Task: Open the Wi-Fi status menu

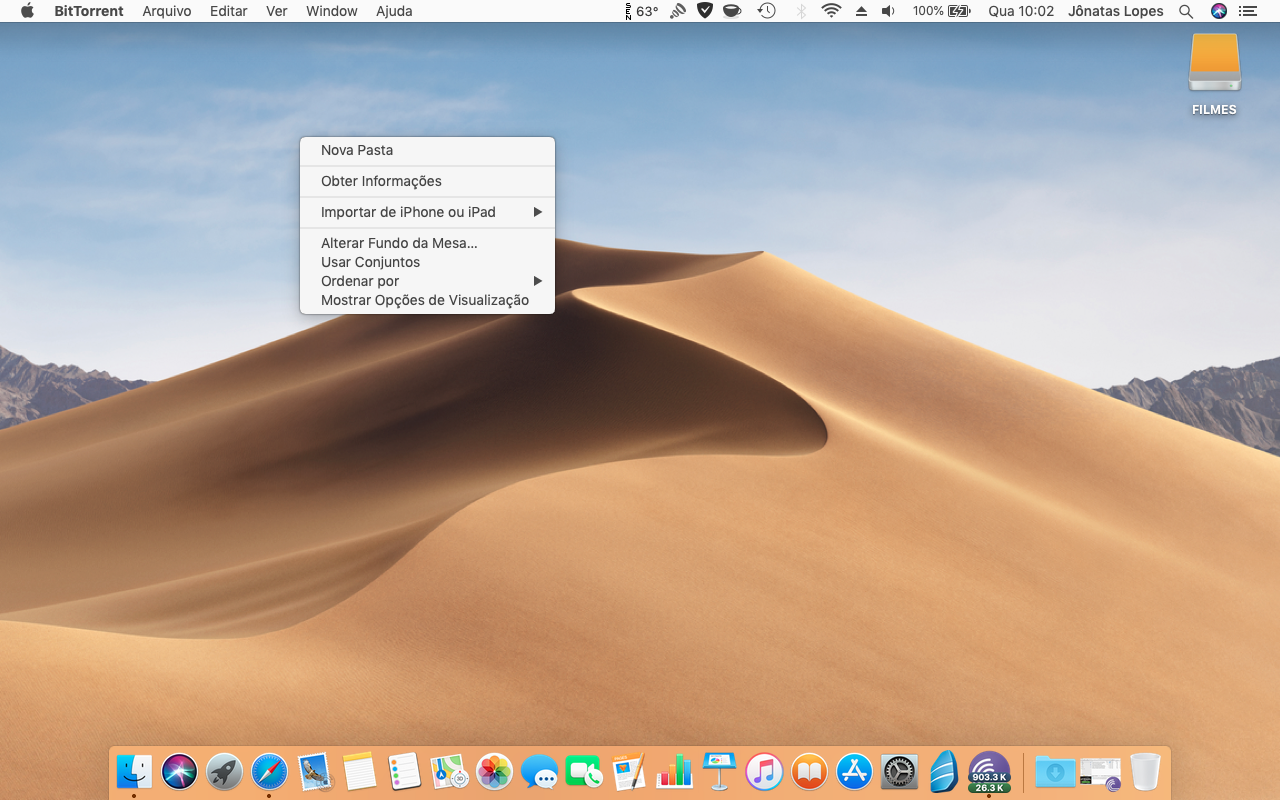Action: (831, 11)
